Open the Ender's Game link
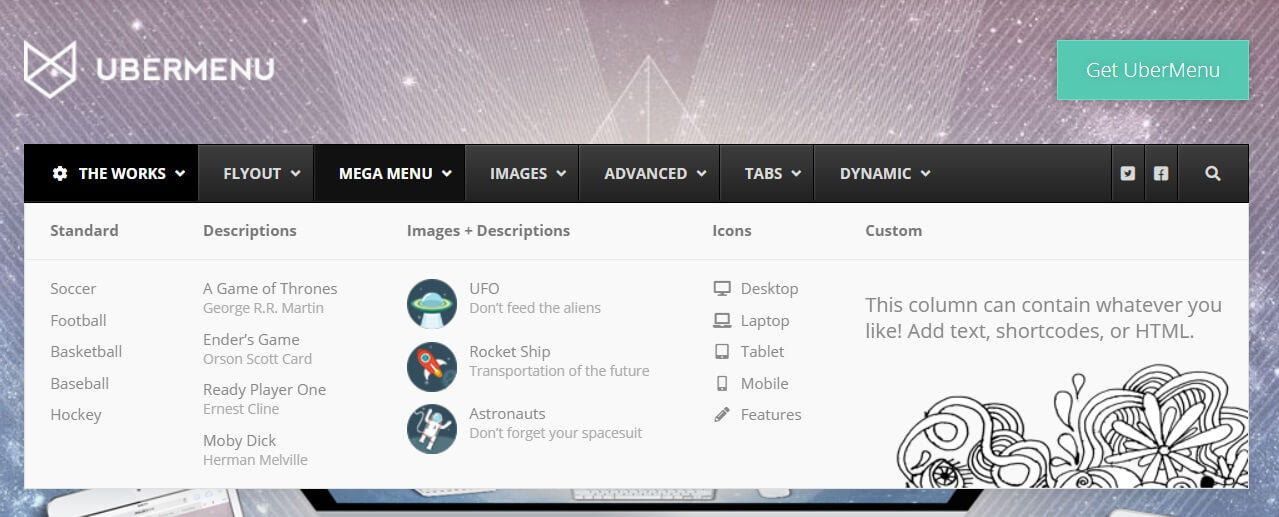The width and height of the screenshot is (1279, 517). 251,339
